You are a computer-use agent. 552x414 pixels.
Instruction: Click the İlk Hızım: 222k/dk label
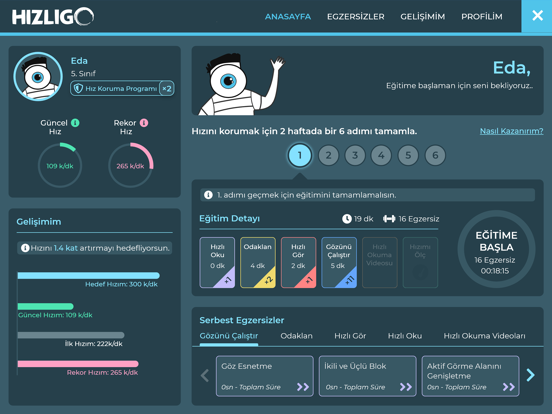[94, 344]
